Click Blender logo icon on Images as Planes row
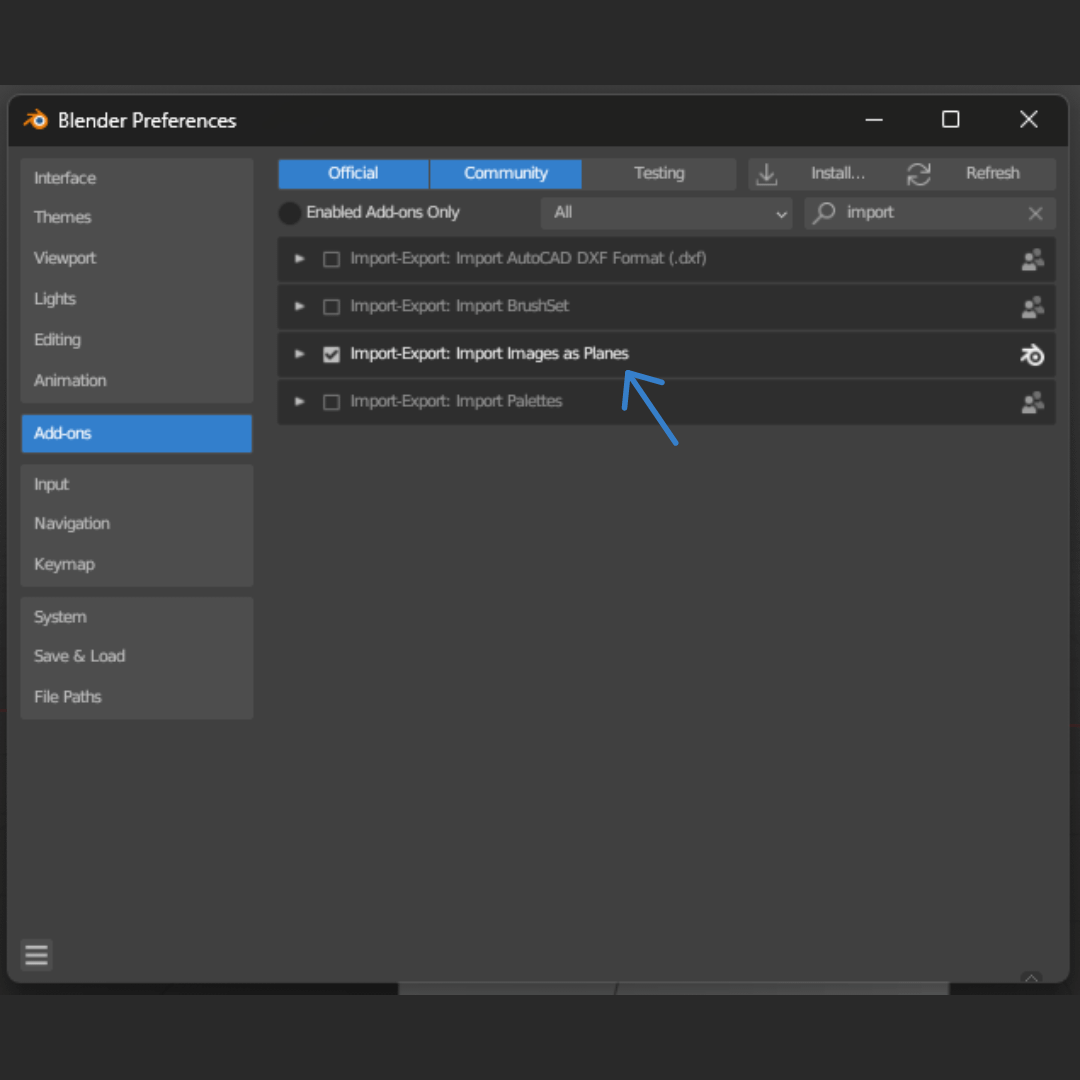This screenshot has height=1080, width=1080. tap(1032, 355)
